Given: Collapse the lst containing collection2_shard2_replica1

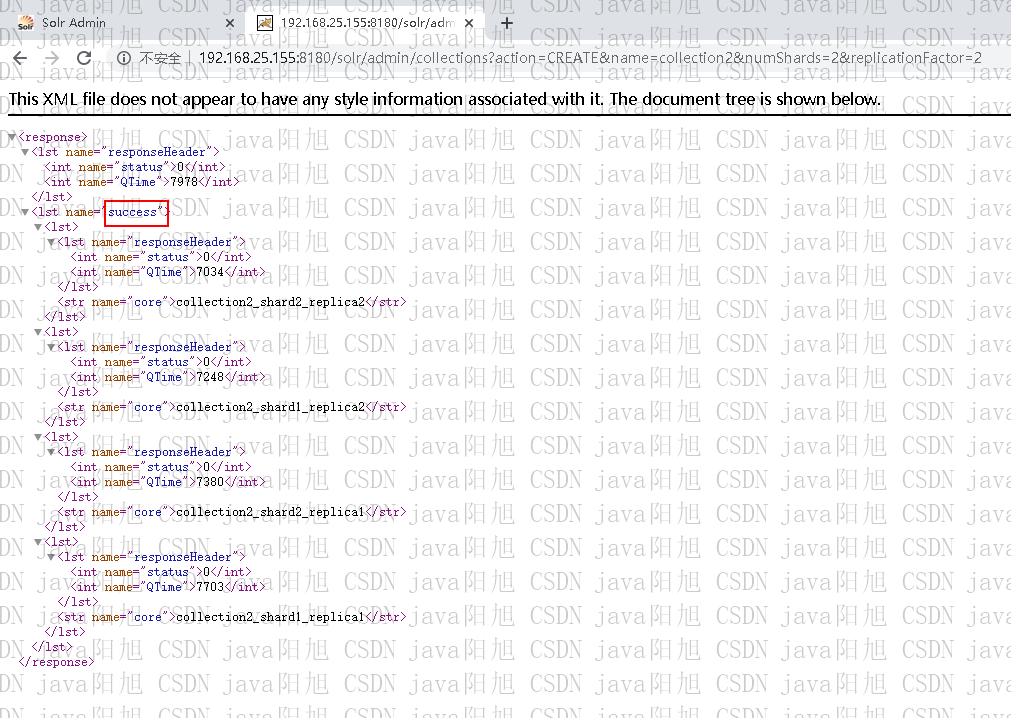Looking at the screenshot, I should 38,437.
